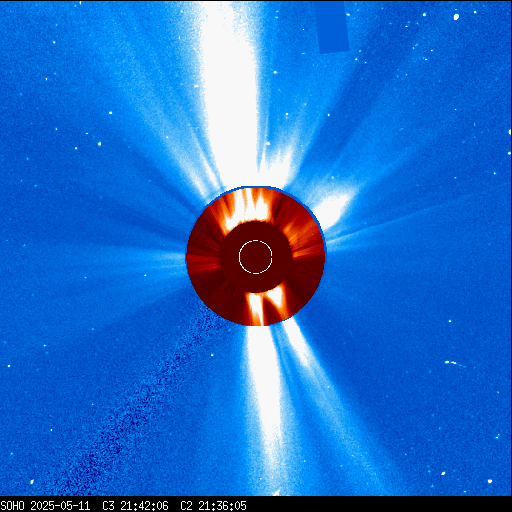Click the dark blue missing-data rectangle at top
The width and height of the screenshot is (512, 512).
[332, 27]
